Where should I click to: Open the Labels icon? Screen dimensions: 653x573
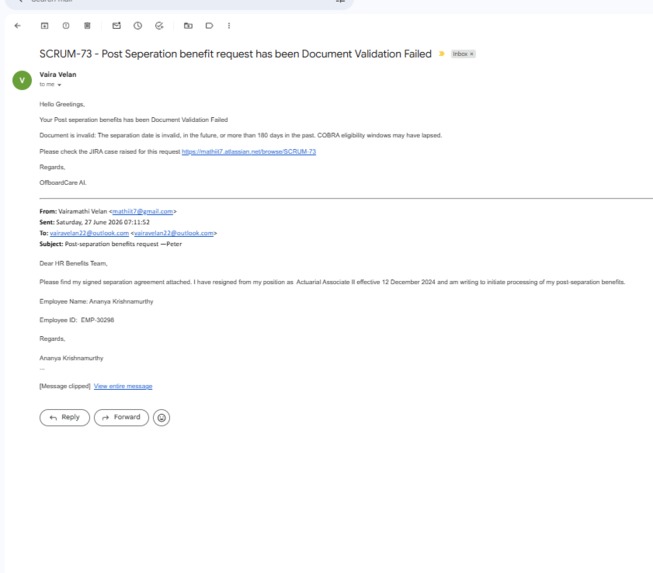point(209,26)
